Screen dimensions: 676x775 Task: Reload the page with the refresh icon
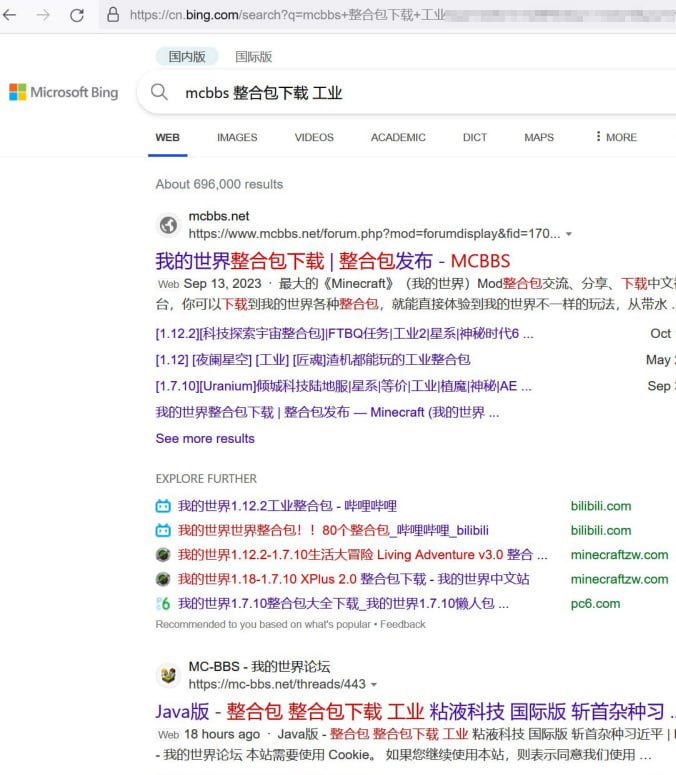coord(77,15)
